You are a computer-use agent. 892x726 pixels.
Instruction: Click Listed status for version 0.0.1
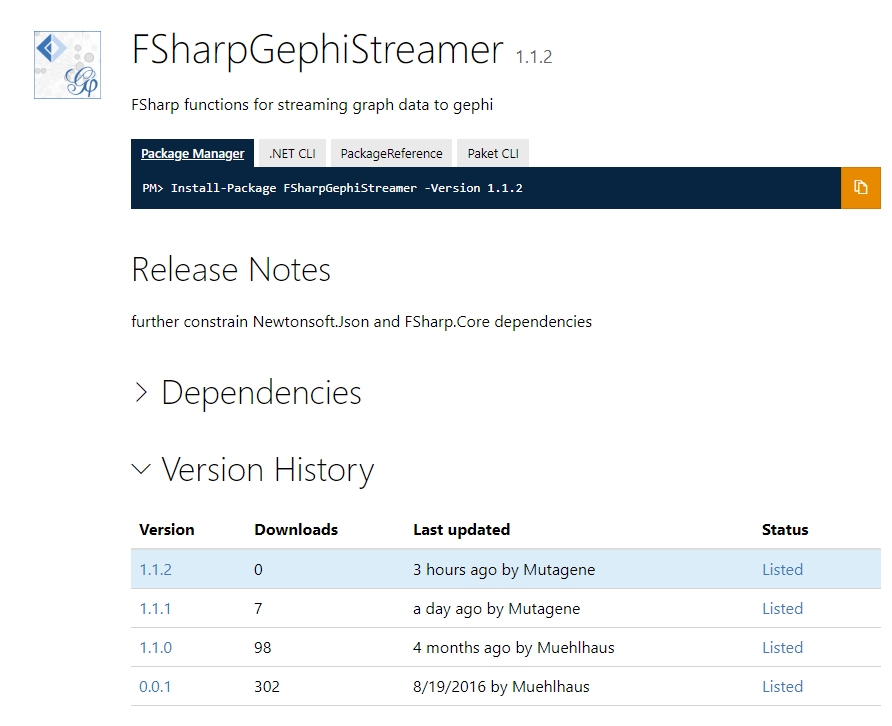click(782, 686)
